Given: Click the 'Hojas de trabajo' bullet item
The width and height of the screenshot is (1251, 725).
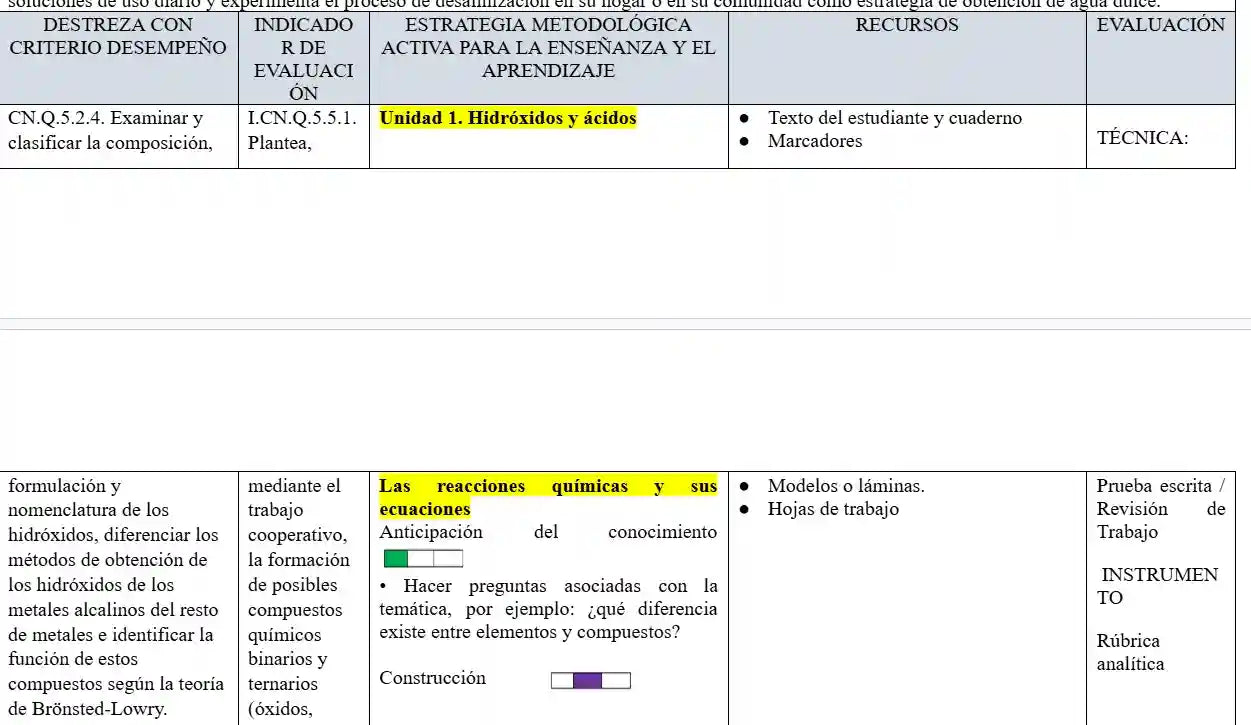Looking at the screenshot, I should (x=832, y=509).
